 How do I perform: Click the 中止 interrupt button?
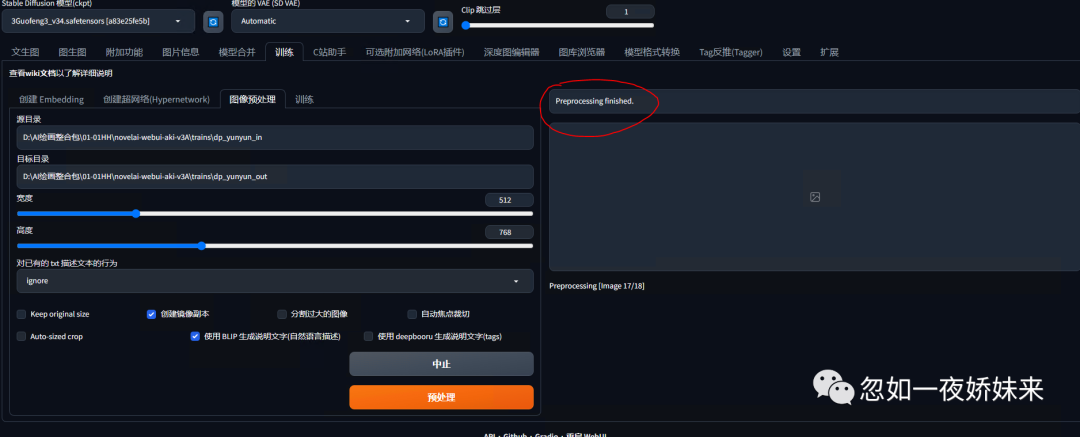pyautogui.click(x=442, y=364)
